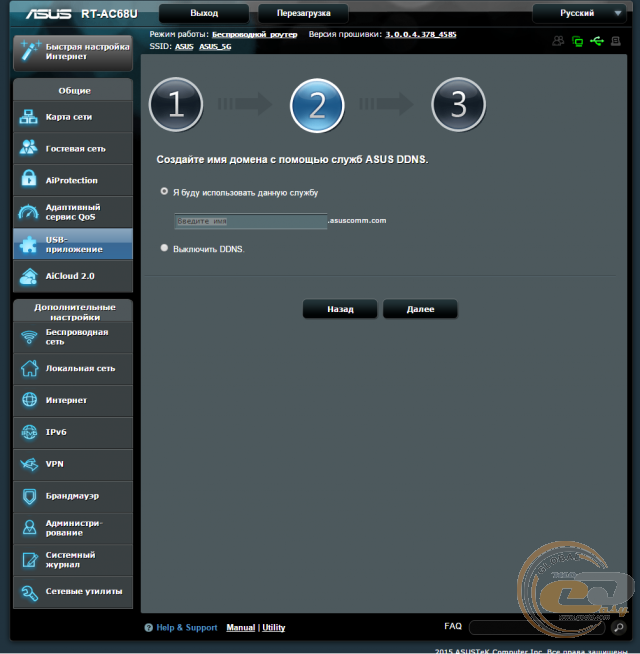Select 'Я буду использовать данную службу' radio button
The image size is (640, 654).
click(164, 191)
